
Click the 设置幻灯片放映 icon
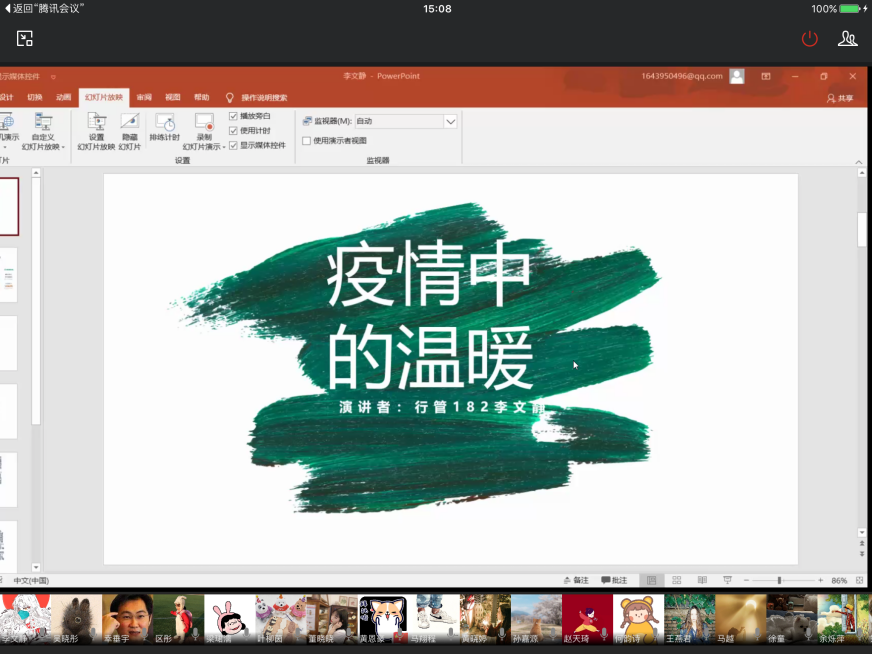(x=96, y=129)
